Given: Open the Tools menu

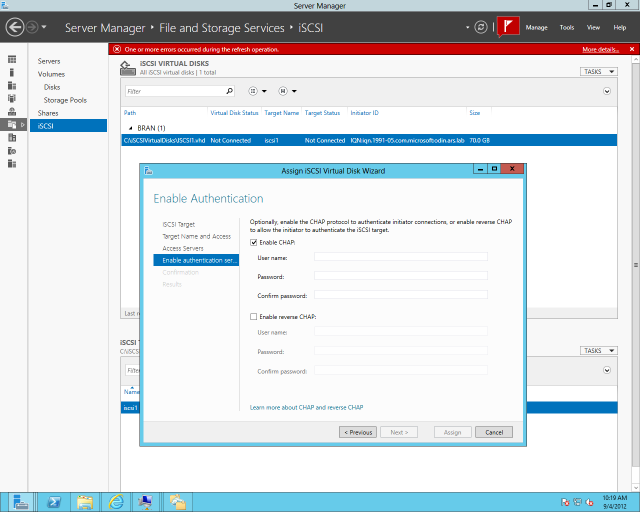Looking at the screenshot, I should tap(567, 27).
